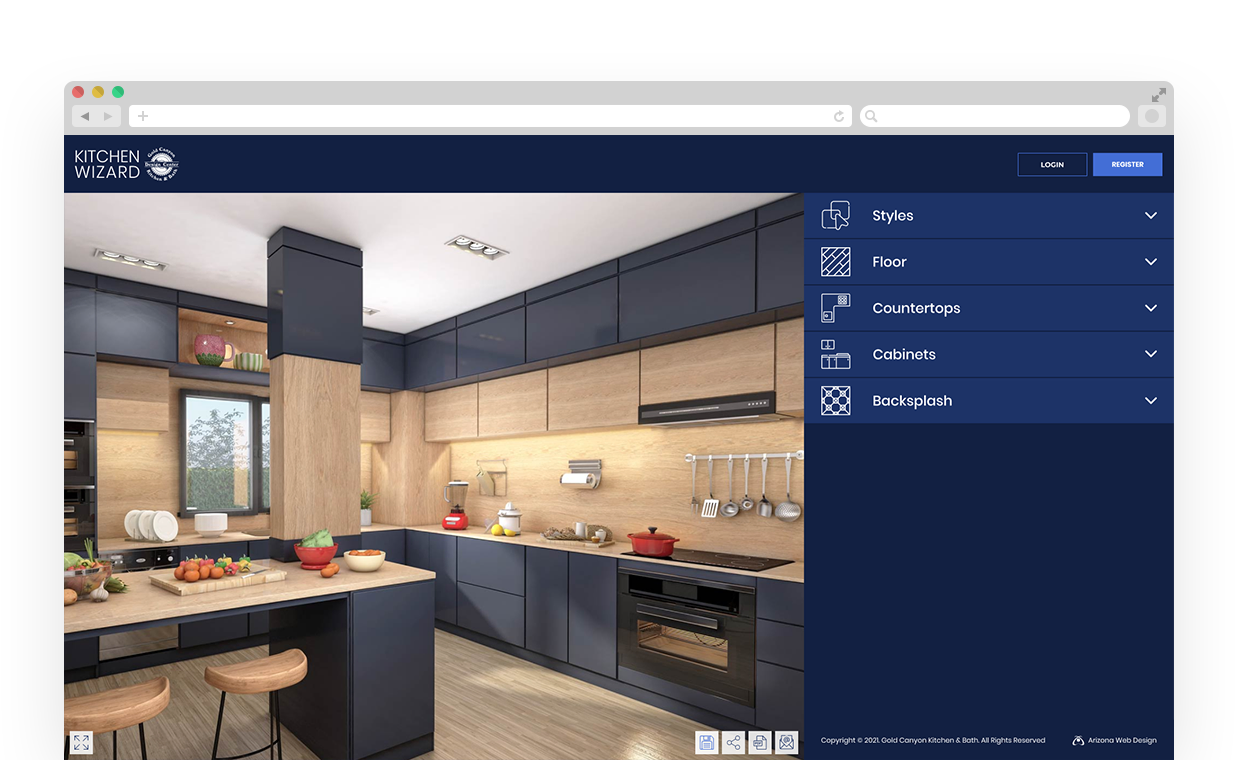This screenshot has width=1235, height=760.
Task: Click the Backsplash tile pattern icon
Action: 835,401
